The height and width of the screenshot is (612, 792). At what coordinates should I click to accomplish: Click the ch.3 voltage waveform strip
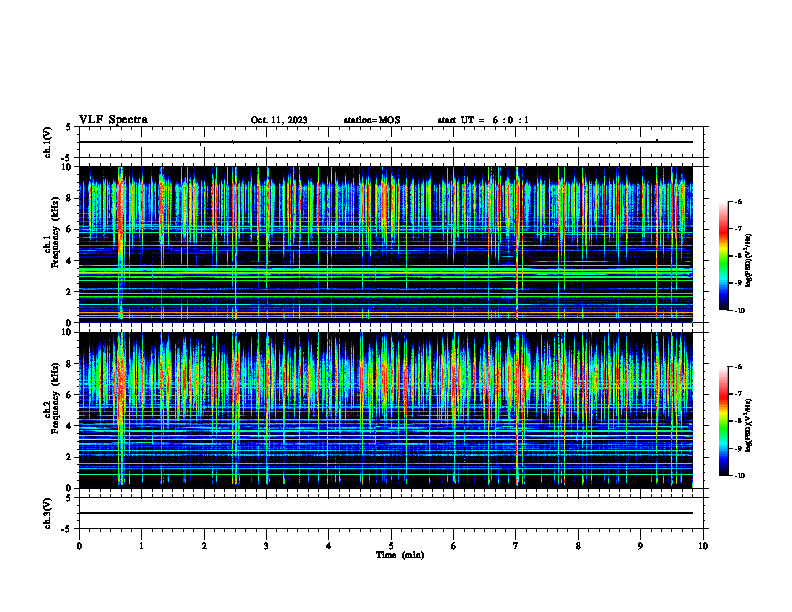click(391, 513)
